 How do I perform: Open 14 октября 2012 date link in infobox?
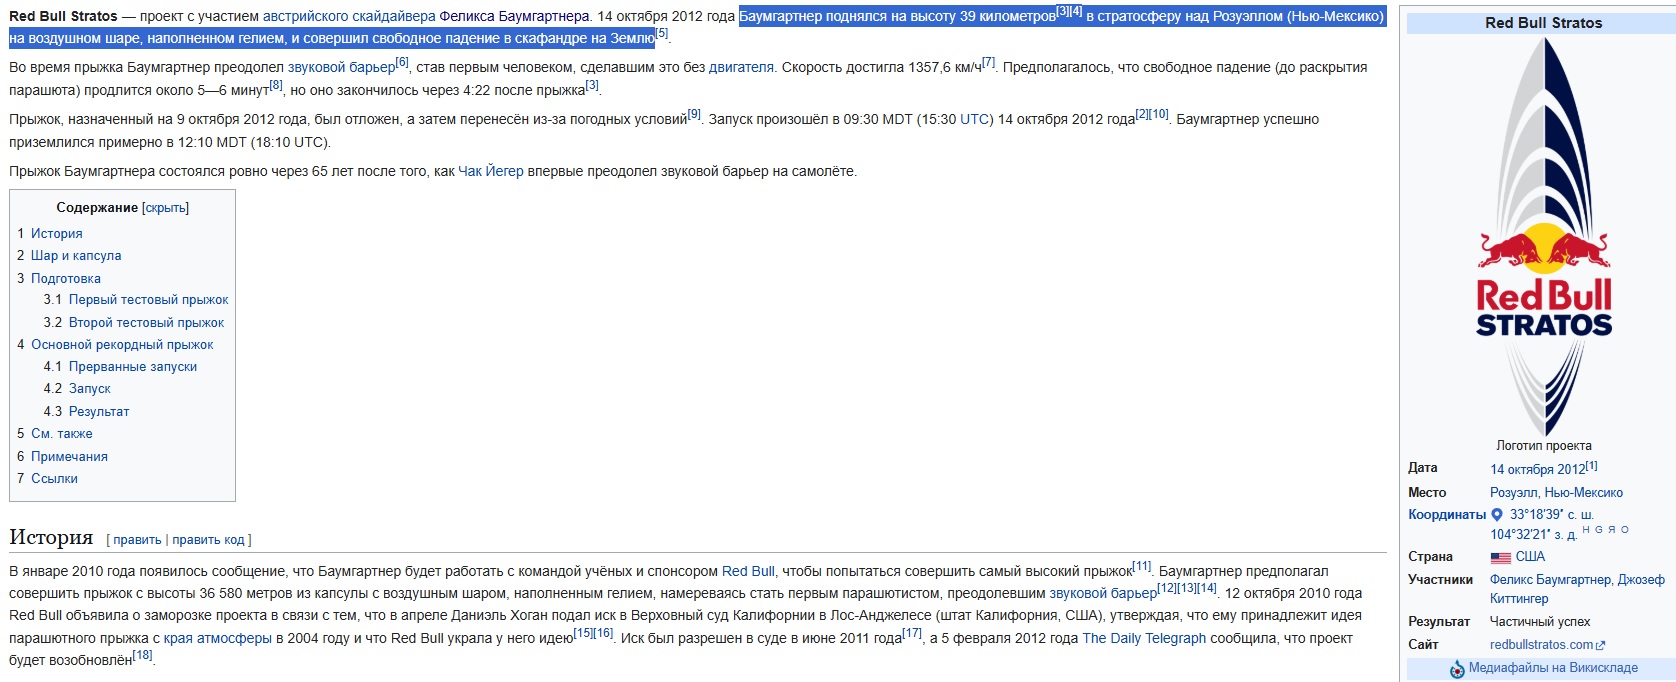tap(1538, 470)
